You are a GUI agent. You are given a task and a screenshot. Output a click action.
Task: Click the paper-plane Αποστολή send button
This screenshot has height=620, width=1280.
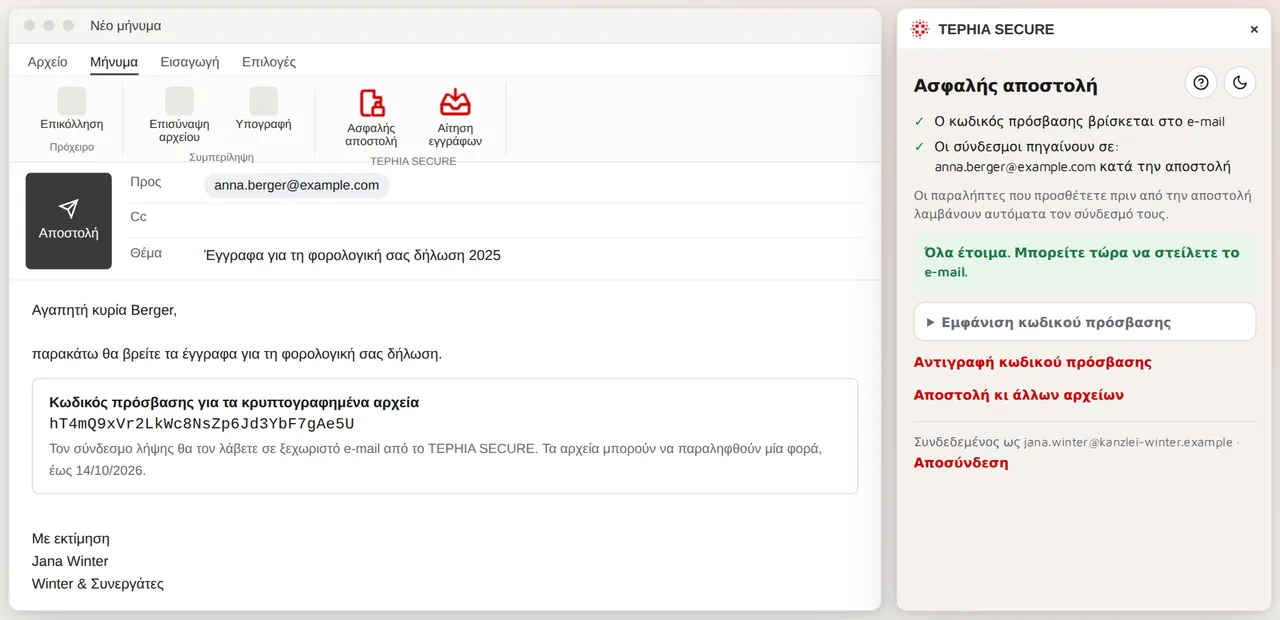pyautogui.click(x=68, y=221)
